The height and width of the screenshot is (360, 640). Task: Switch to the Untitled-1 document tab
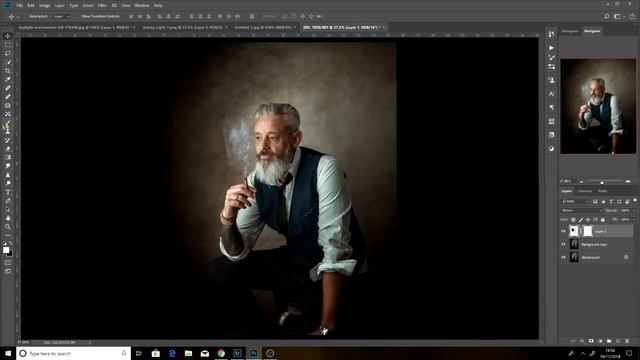(x=263, y=27)
